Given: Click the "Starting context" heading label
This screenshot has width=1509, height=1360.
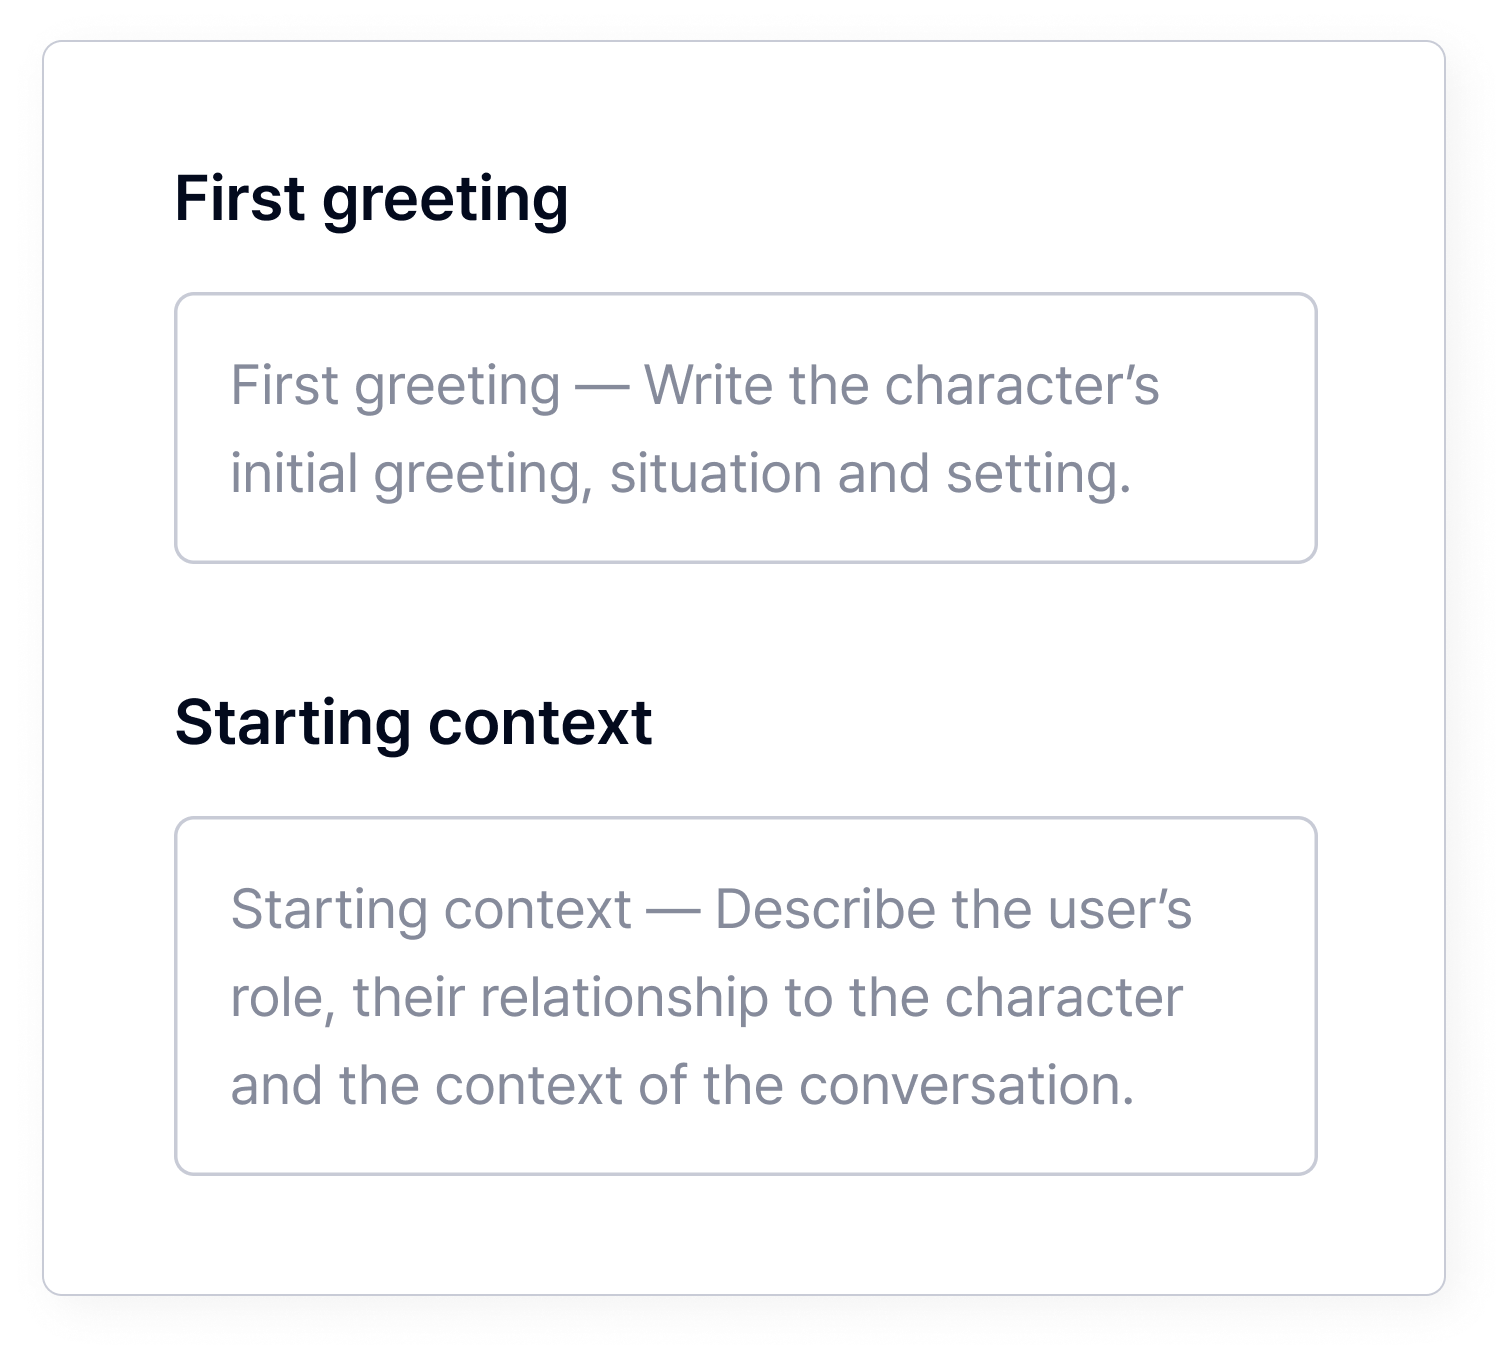Looking at the screenshot, I should 413,722.
